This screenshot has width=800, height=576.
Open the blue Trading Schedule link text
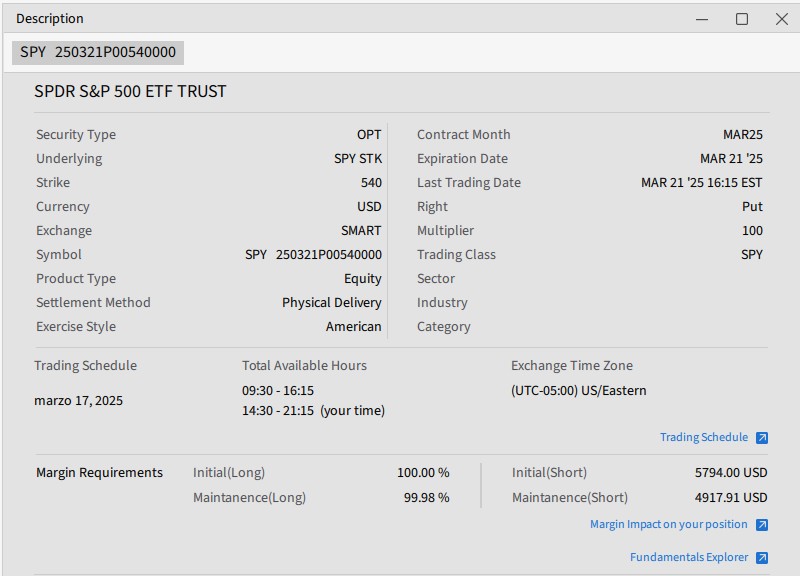click(x=703, y=438)
